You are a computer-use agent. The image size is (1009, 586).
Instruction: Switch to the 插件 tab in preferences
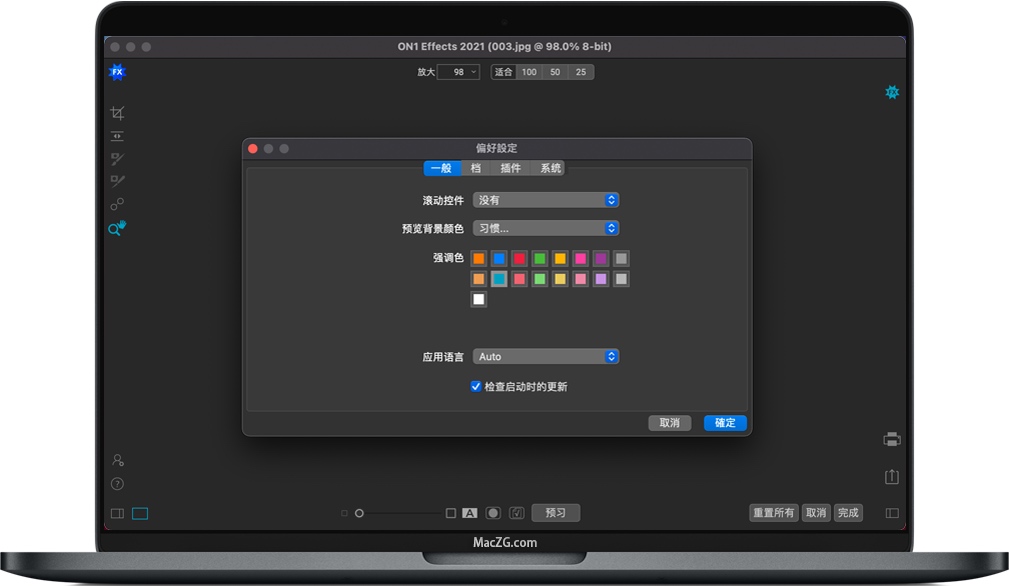[510, 168]
